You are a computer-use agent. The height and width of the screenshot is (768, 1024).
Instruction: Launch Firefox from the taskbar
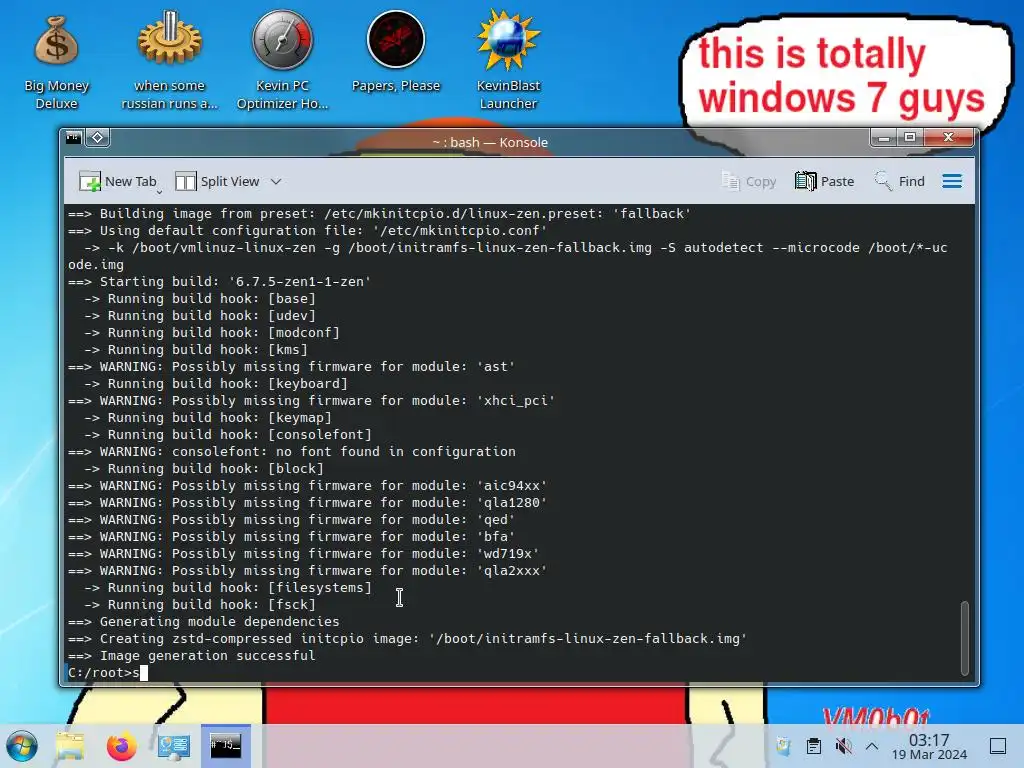point(121,746)
